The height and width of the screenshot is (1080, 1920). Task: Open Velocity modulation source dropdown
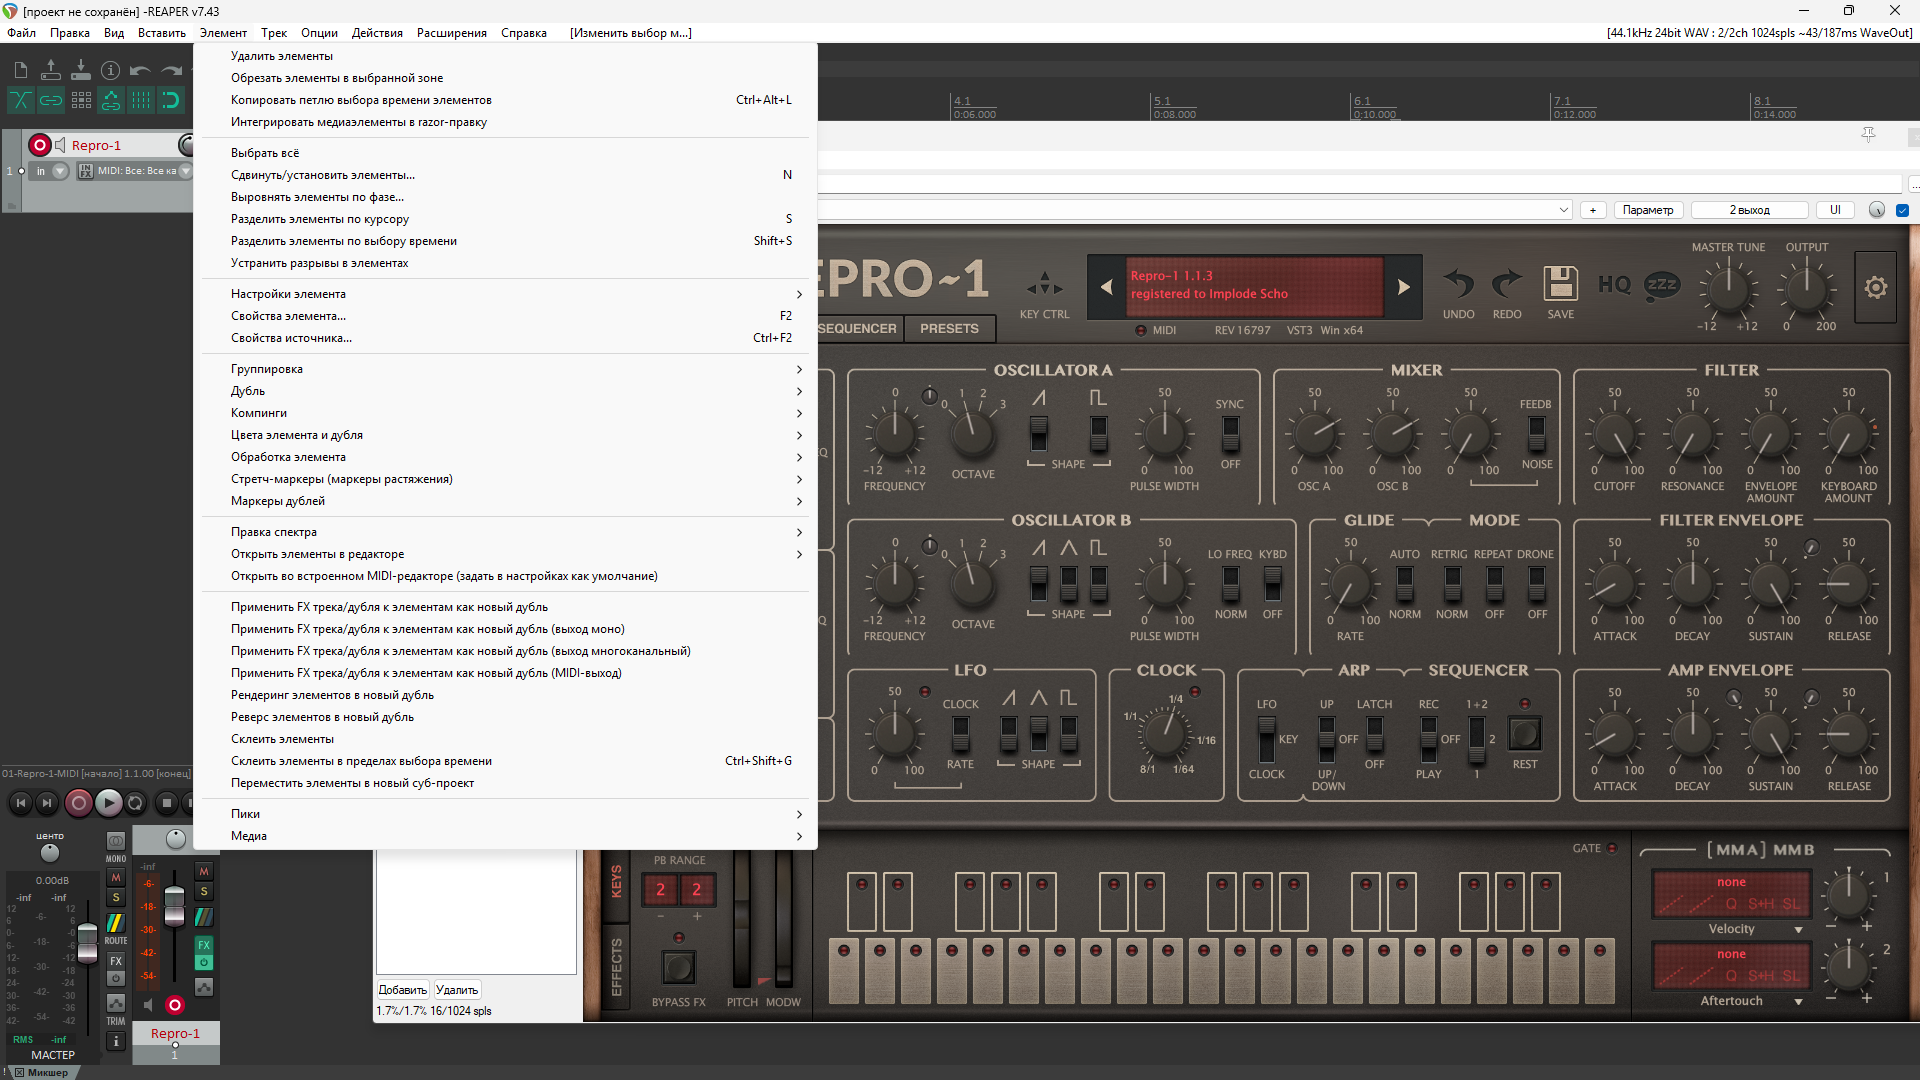(1798, 930)
